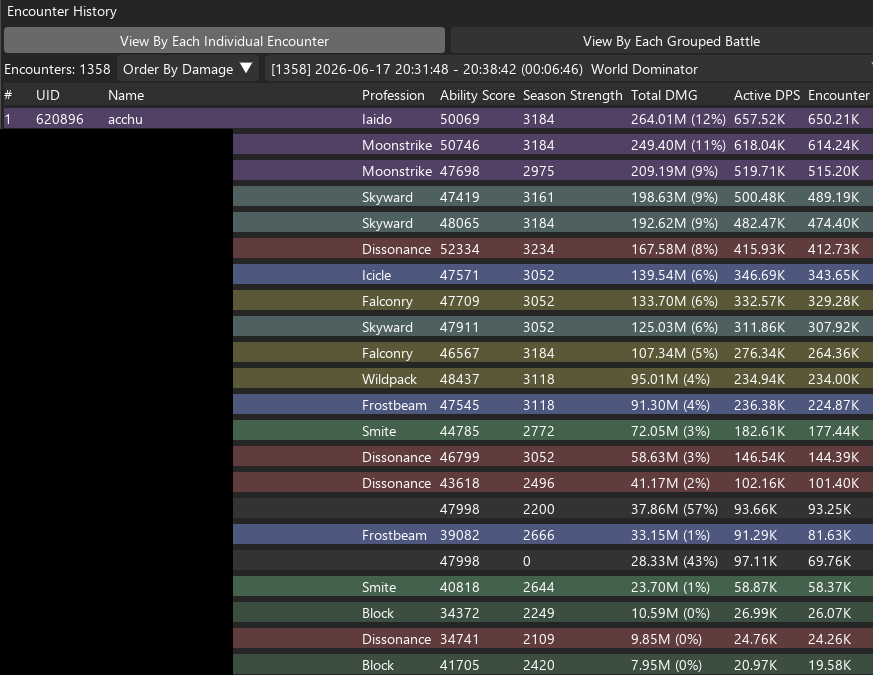Select the Moonstrike row with 50746 ability score

(x=553, y=145)
